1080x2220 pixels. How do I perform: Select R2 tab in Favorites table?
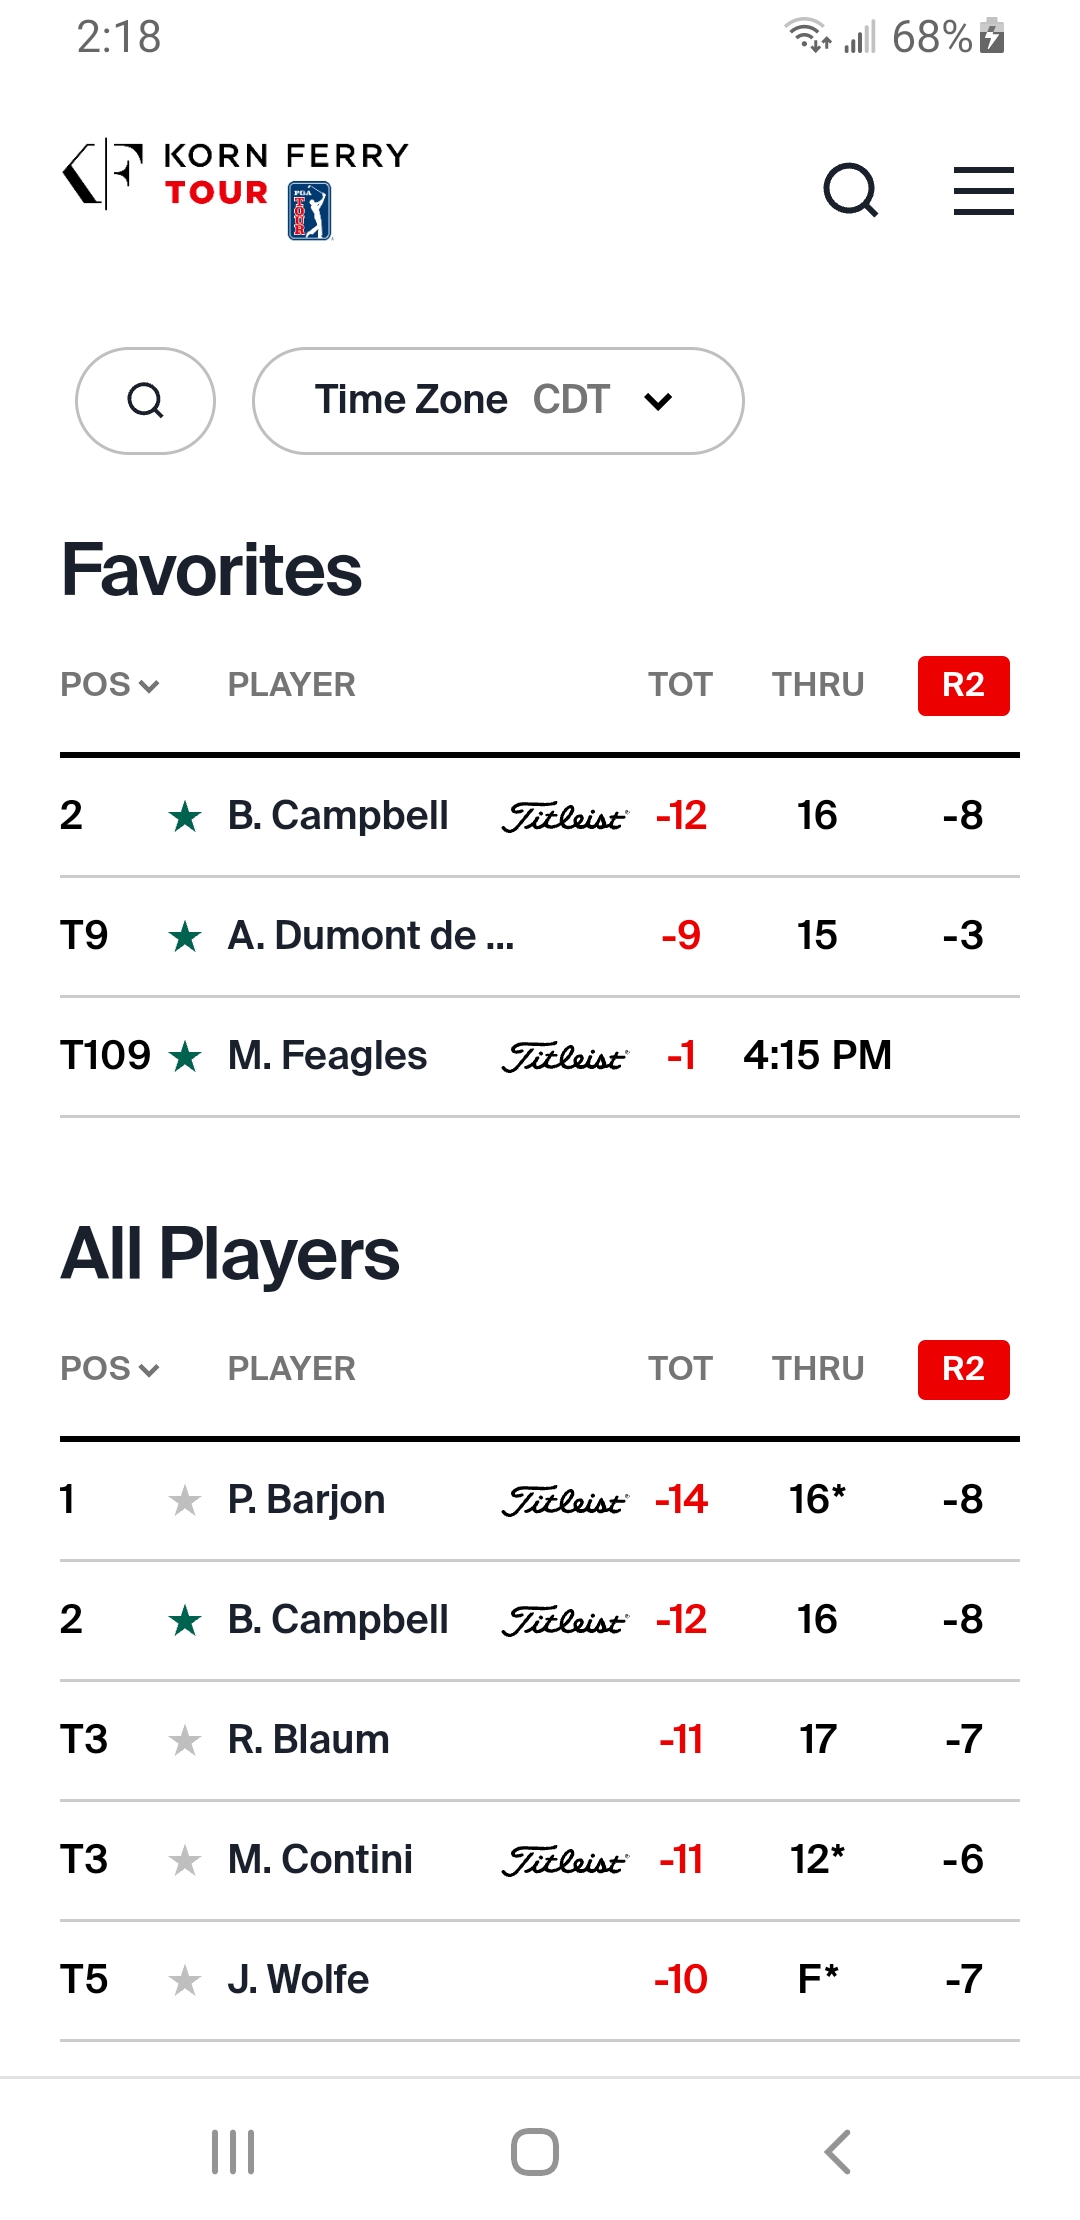click(963, 686)
